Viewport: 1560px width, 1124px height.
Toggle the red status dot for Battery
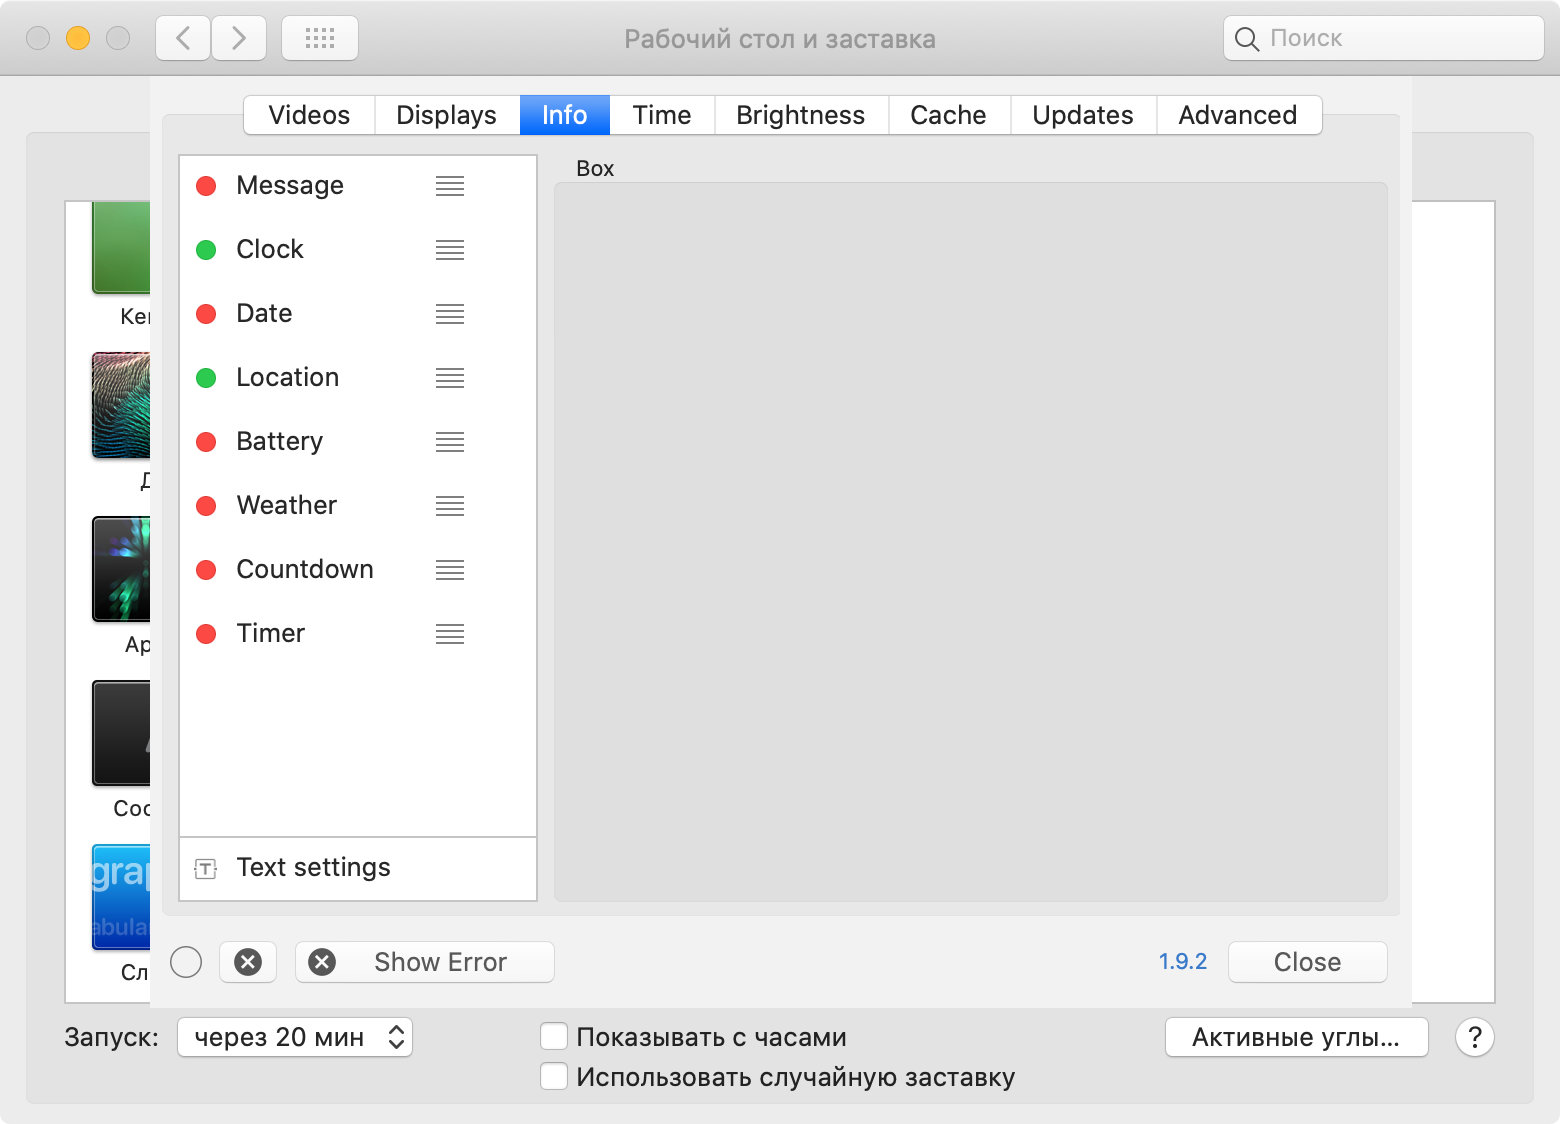point(206,442)
